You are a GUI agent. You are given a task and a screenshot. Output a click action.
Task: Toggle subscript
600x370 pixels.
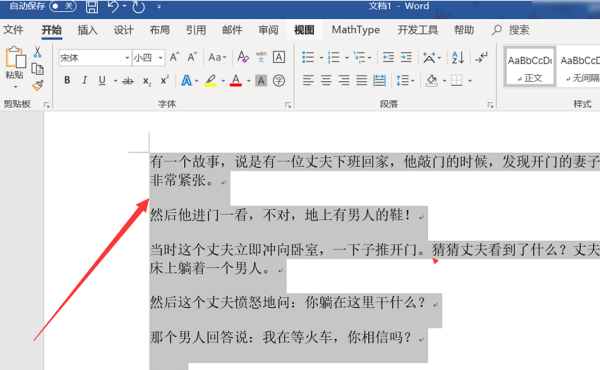pos(147,81)
